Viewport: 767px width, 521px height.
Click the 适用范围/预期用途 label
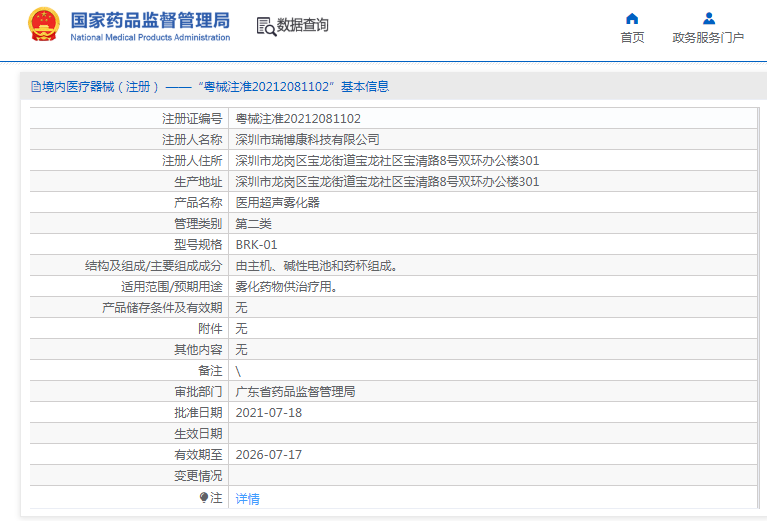tap(172, 287)
